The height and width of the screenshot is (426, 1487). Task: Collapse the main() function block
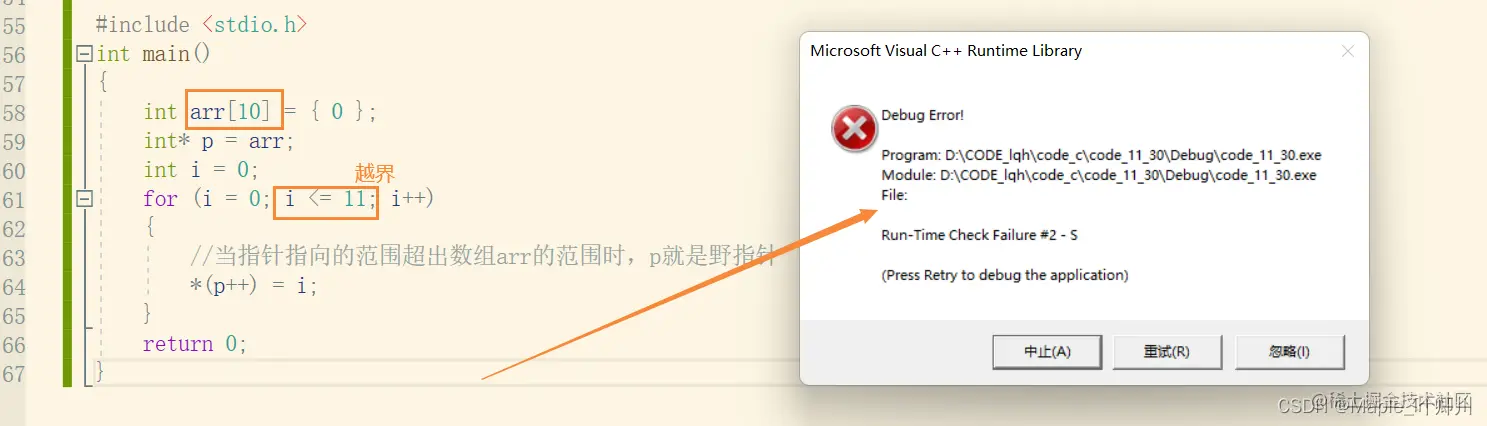tap(85, 54)
